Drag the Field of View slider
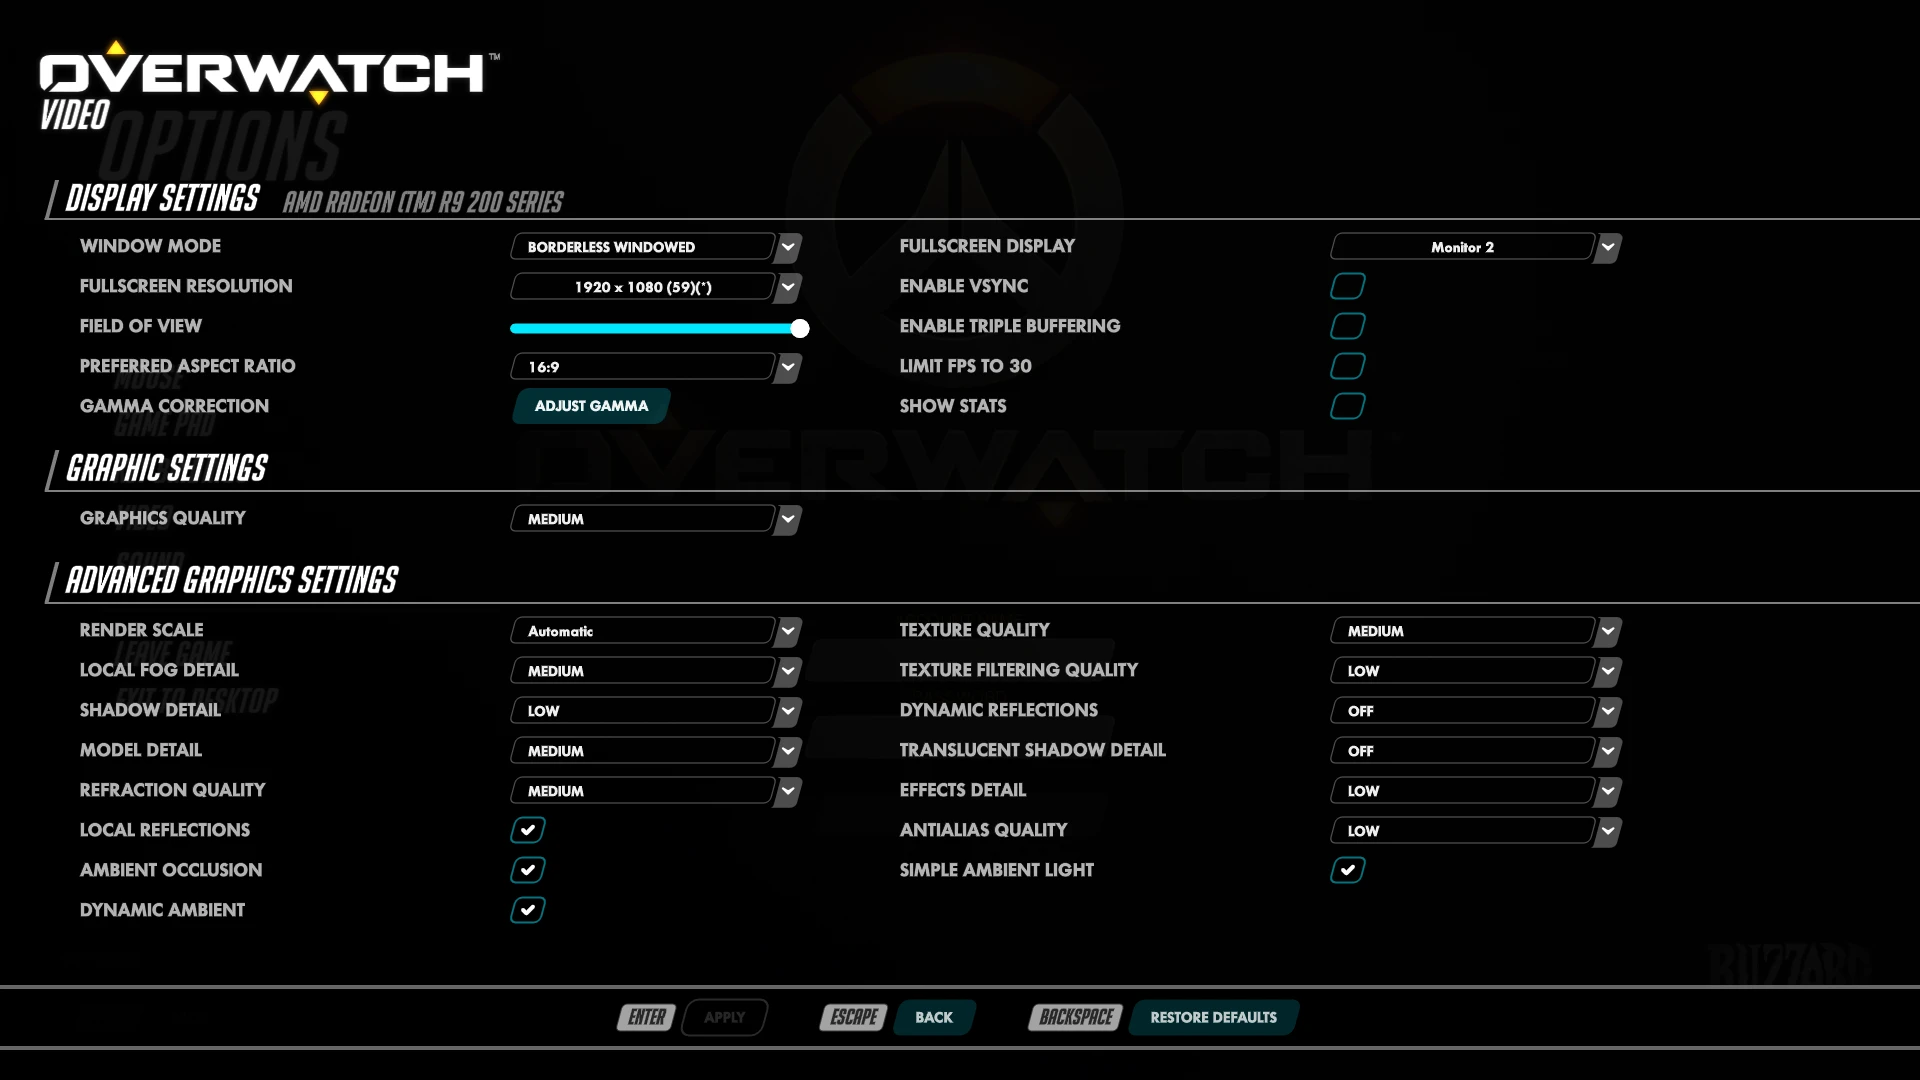Screen dimensions: 1920x1080 [798, 327]
